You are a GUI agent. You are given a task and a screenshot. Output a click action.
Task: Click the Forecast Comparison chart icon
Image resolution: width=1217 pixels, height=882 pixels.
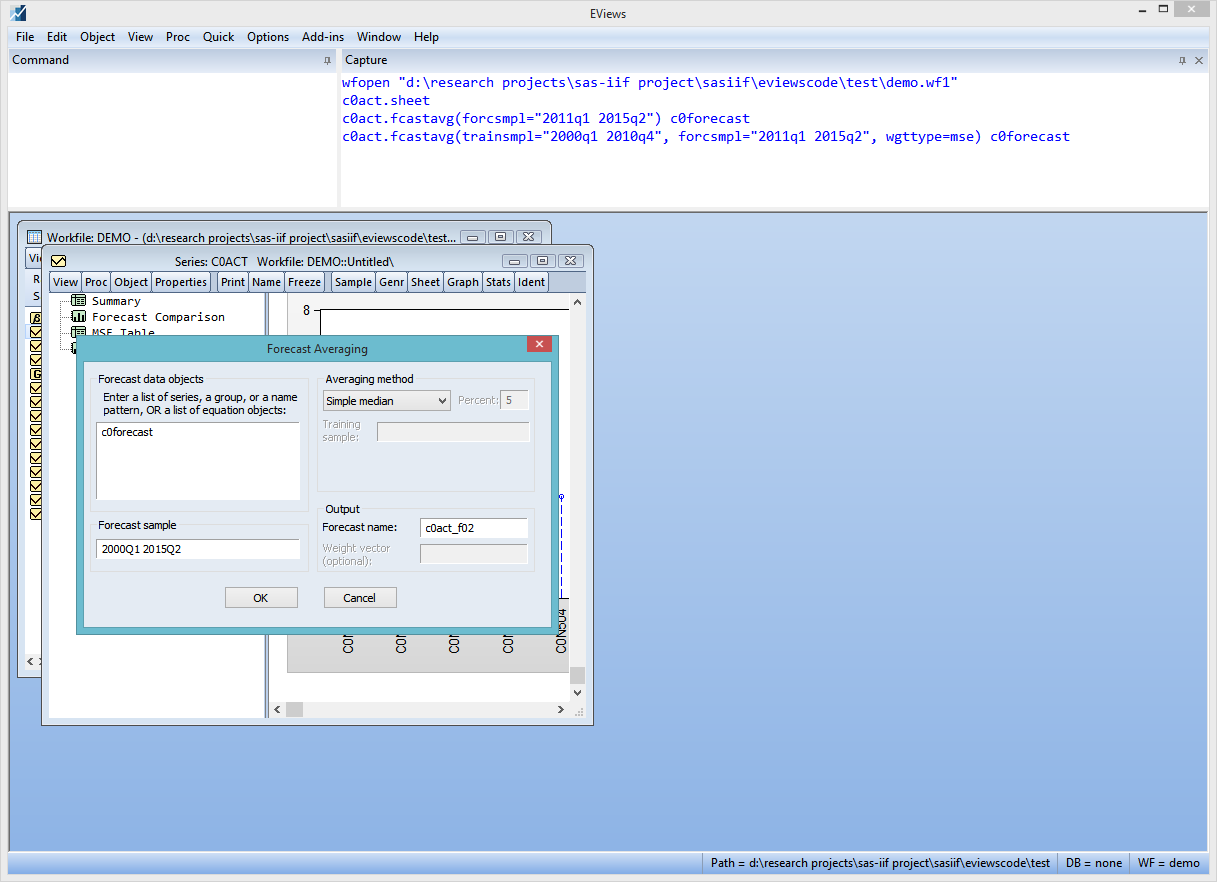click(79, 317)
